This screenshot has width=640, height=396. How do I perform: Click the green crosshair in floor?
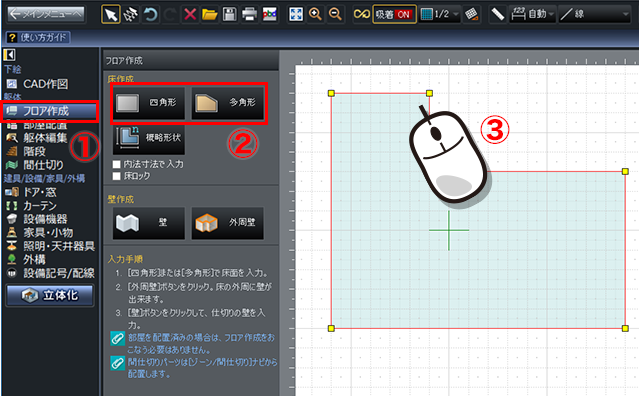click(449, 230)
